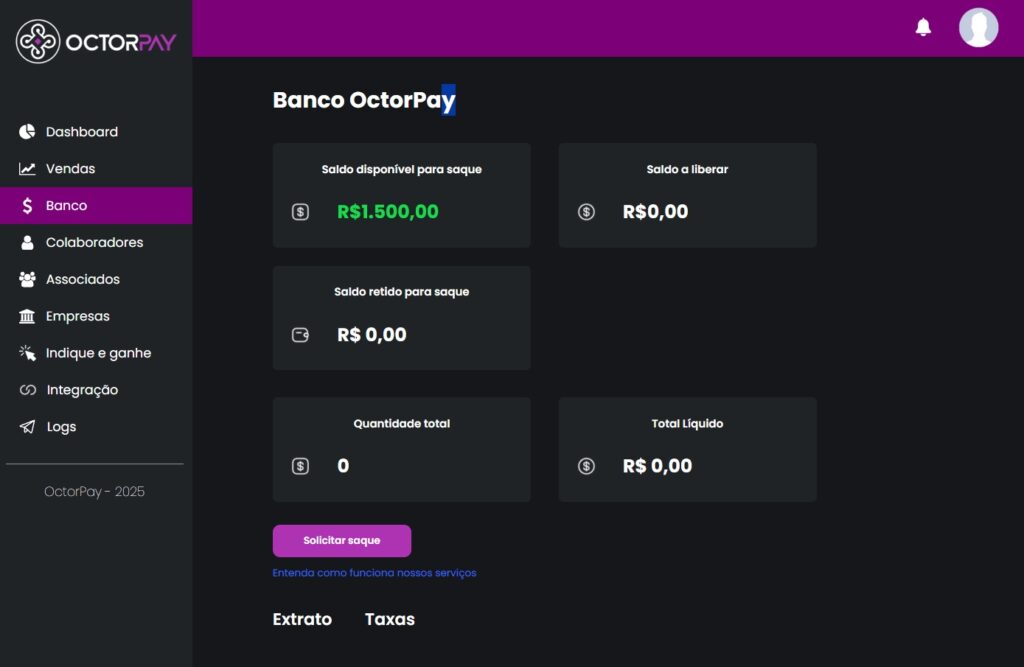The image size is (1024, 667).
Task: Switch to the Taxas tab
Action: 390,619
